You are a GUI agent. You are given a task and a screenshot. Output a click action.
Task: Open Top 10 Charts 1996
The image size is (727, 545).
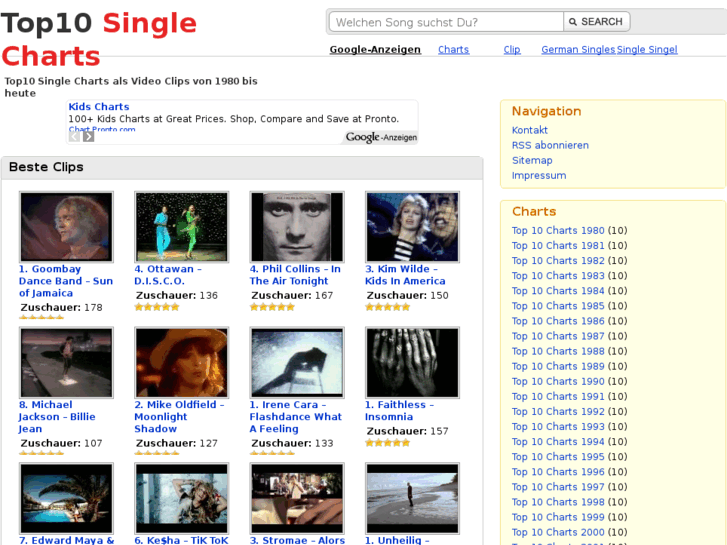[x=558, y=472]
